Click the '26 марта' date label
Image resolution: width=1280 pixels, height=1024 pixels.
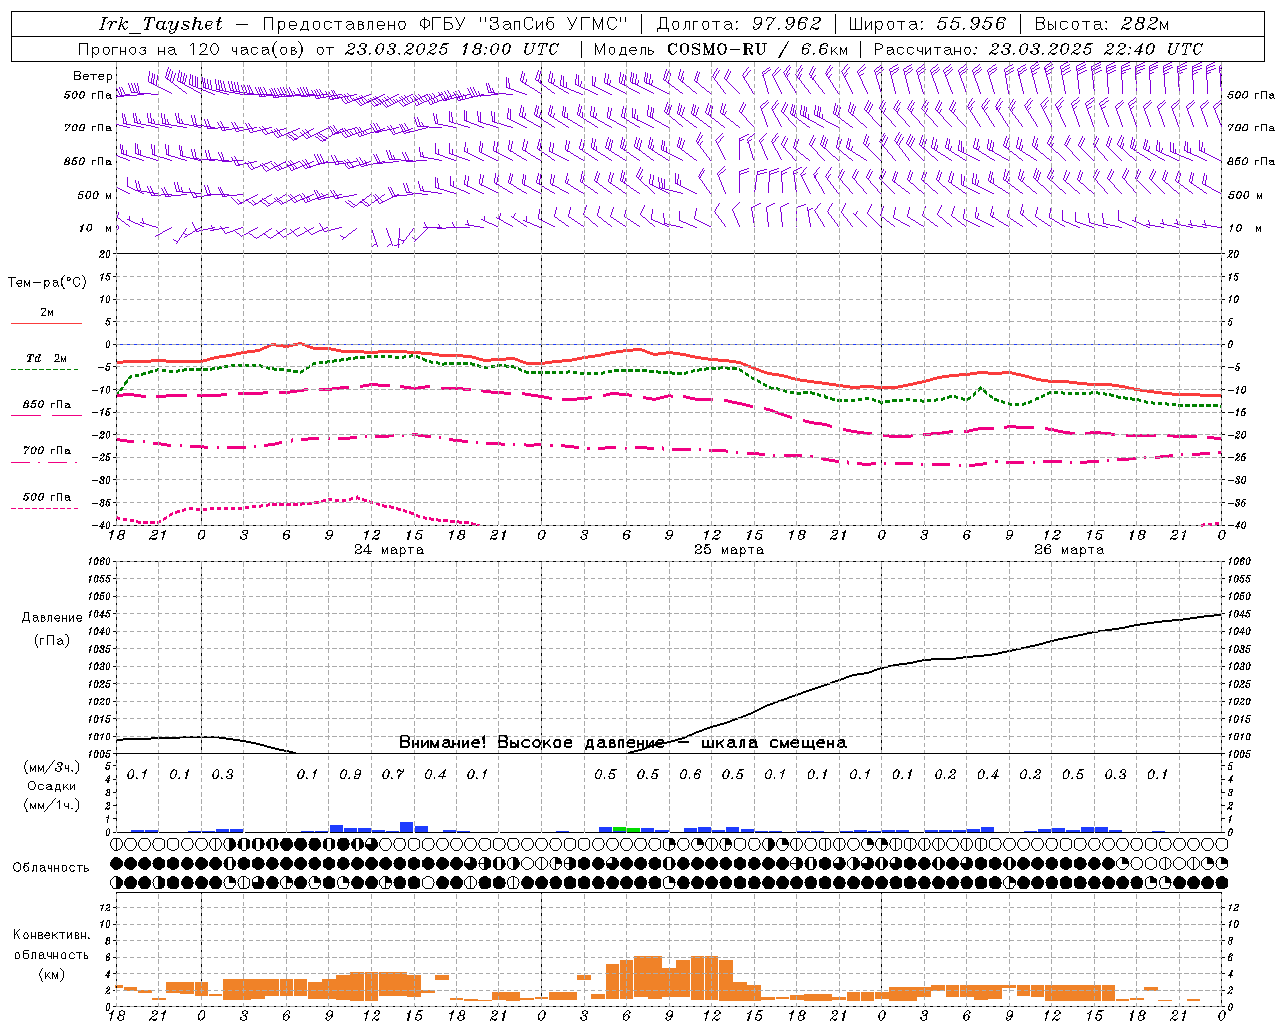point(1069,550)
